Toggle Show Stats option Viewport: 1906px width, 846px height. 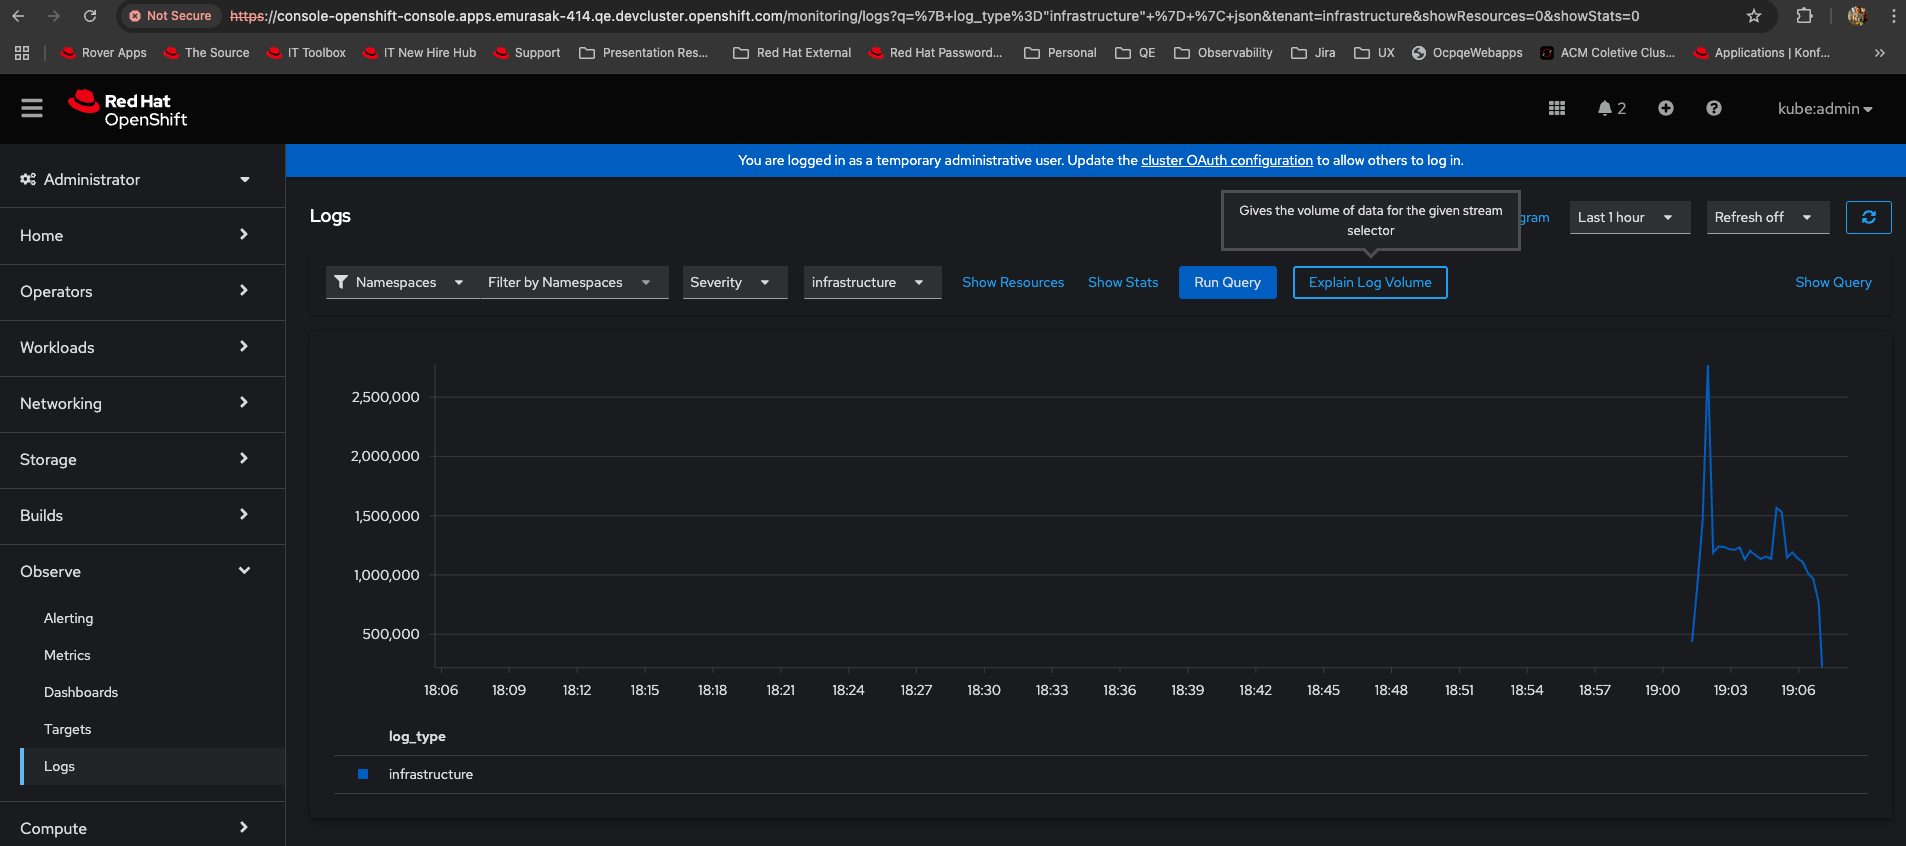pyautogui.click(x=1122, y=282)
